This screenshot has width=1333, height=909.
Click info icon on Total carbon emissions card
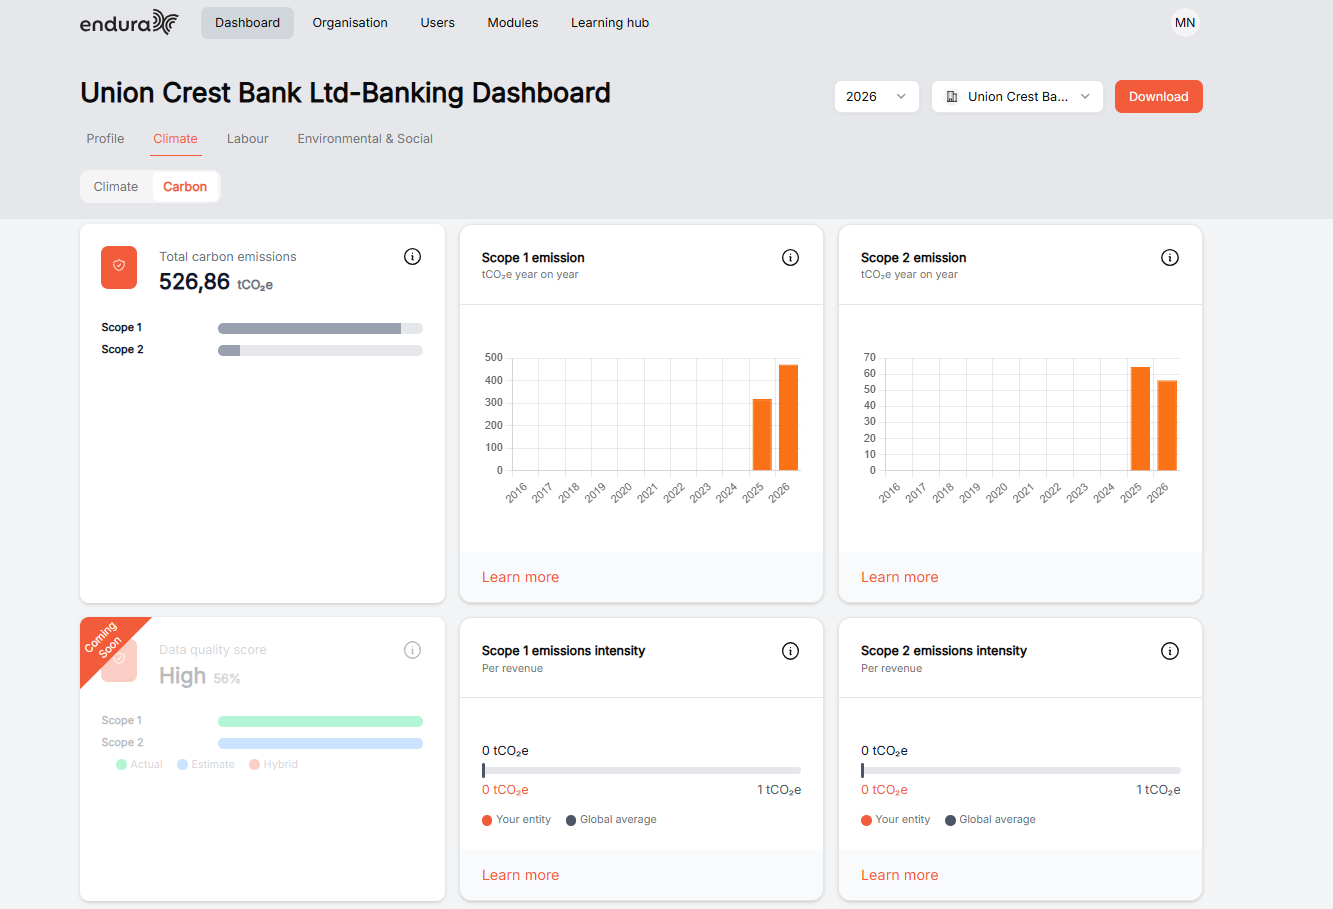pyautogui.click(x=412, y=257)
